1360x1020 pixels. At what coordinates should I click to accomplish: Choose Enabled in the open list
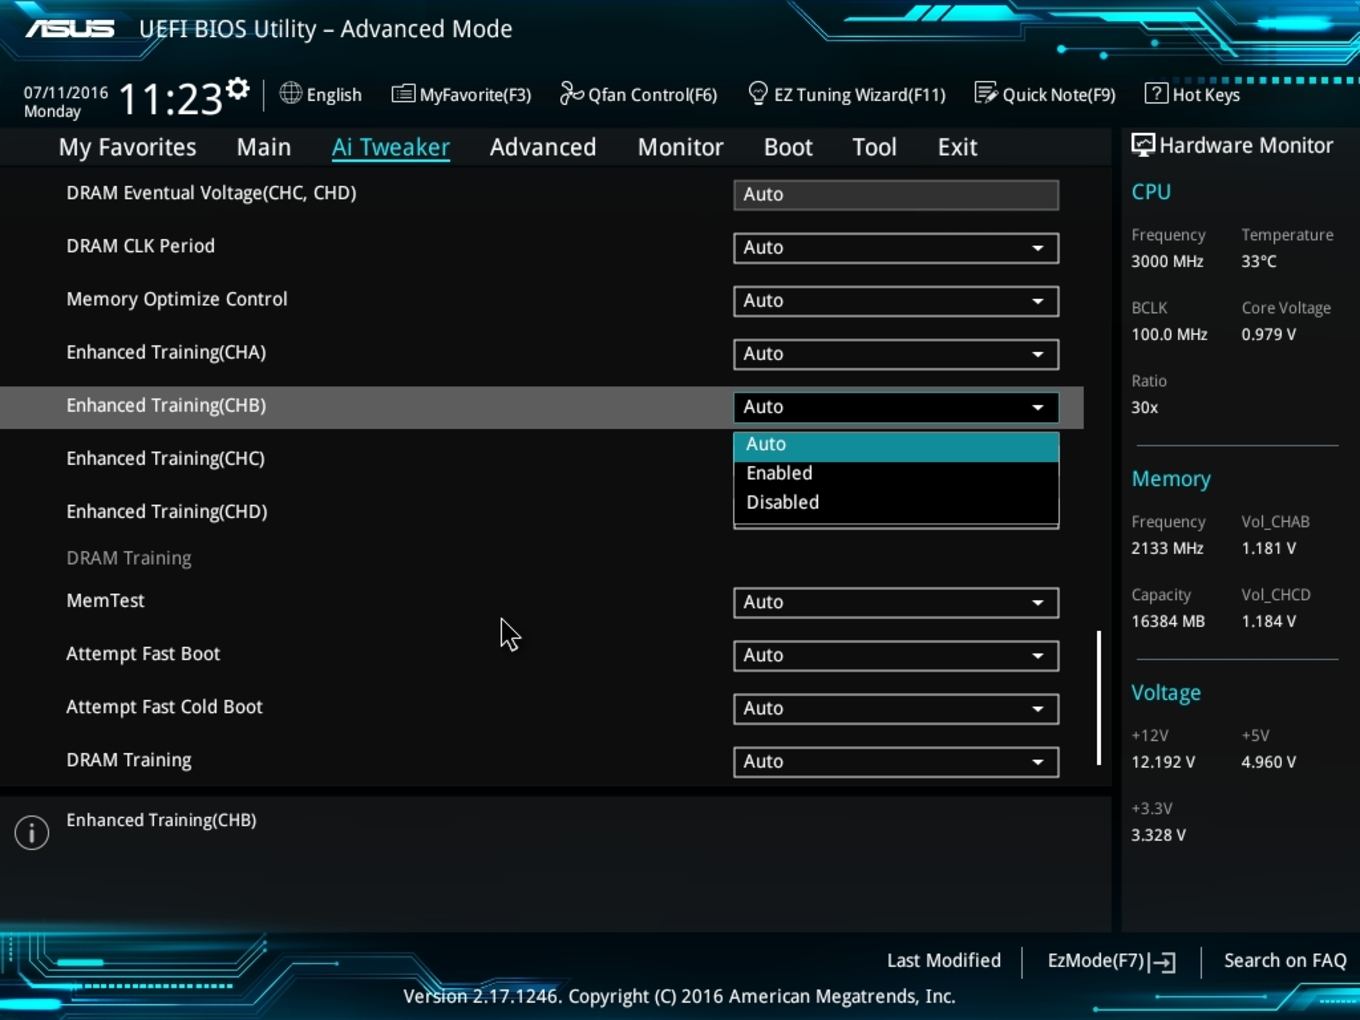[896, 473]
